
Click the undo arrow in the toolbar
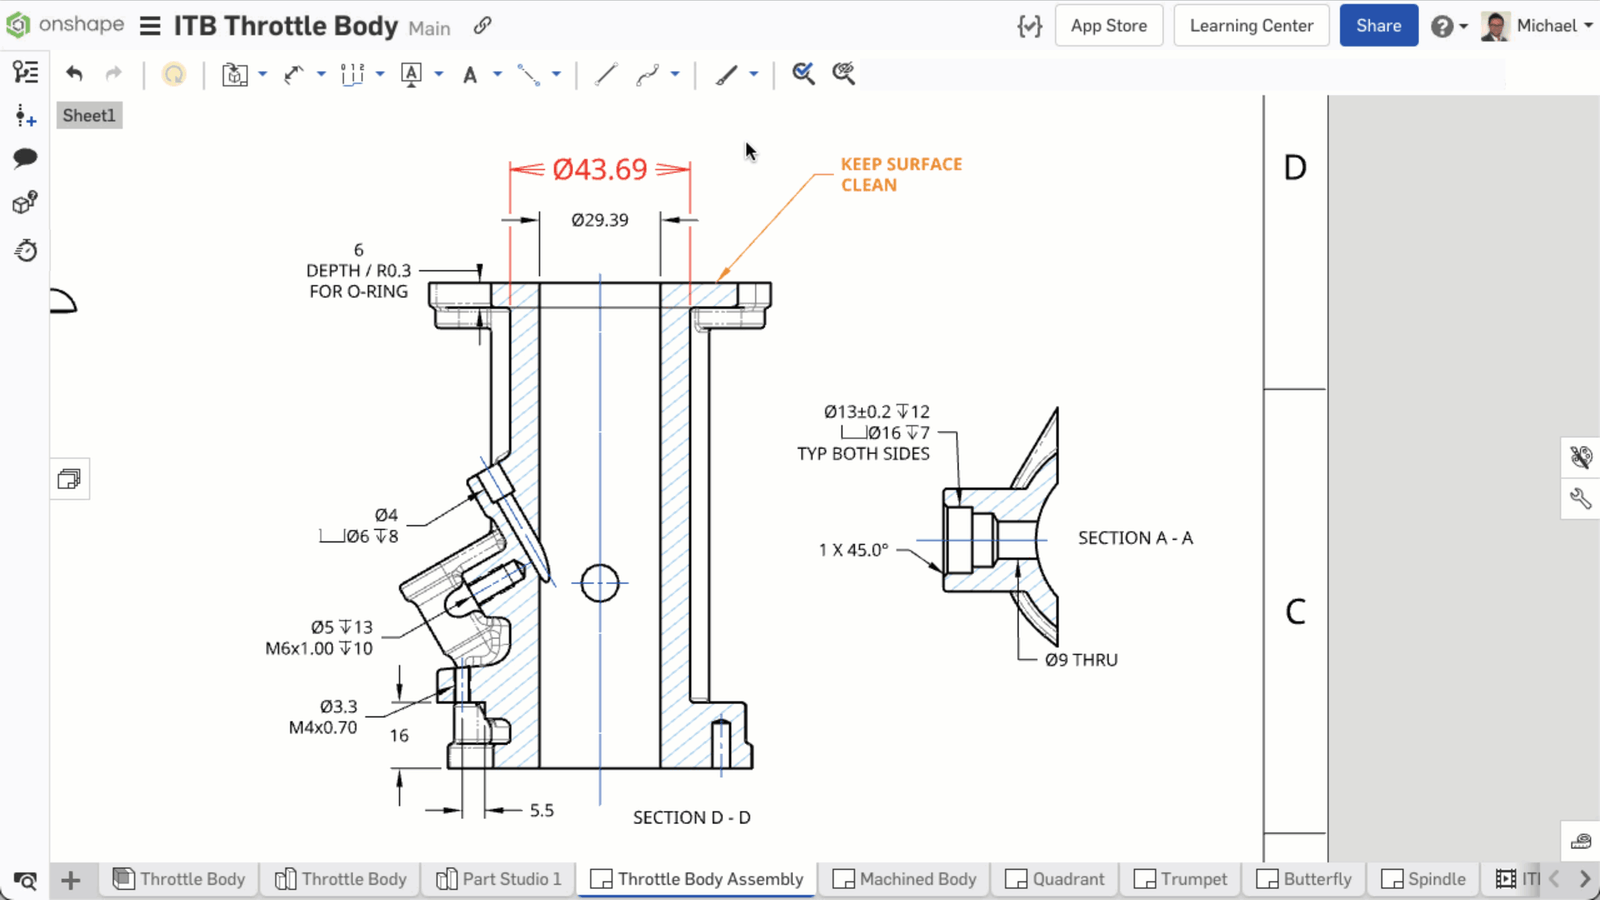point(74,74)
